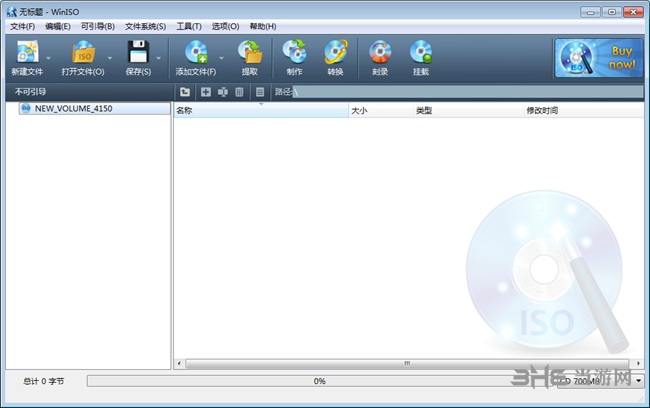Click the list view icon

pos(260,92)
